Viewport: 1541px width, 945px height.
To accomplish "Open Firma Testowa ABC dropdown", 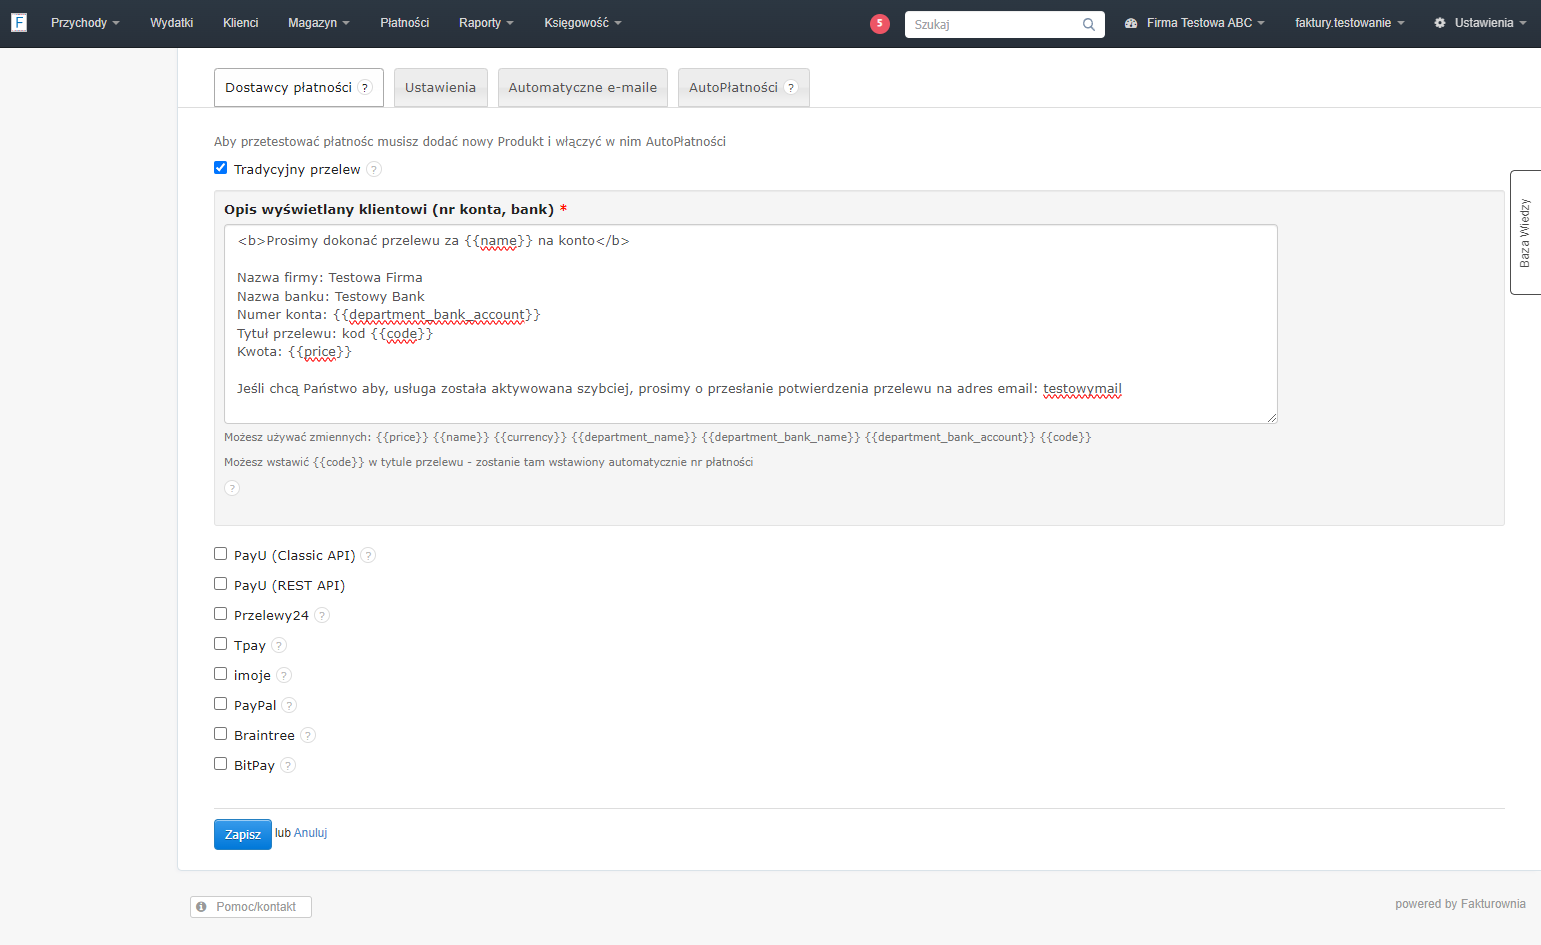I will [1195, 23].
